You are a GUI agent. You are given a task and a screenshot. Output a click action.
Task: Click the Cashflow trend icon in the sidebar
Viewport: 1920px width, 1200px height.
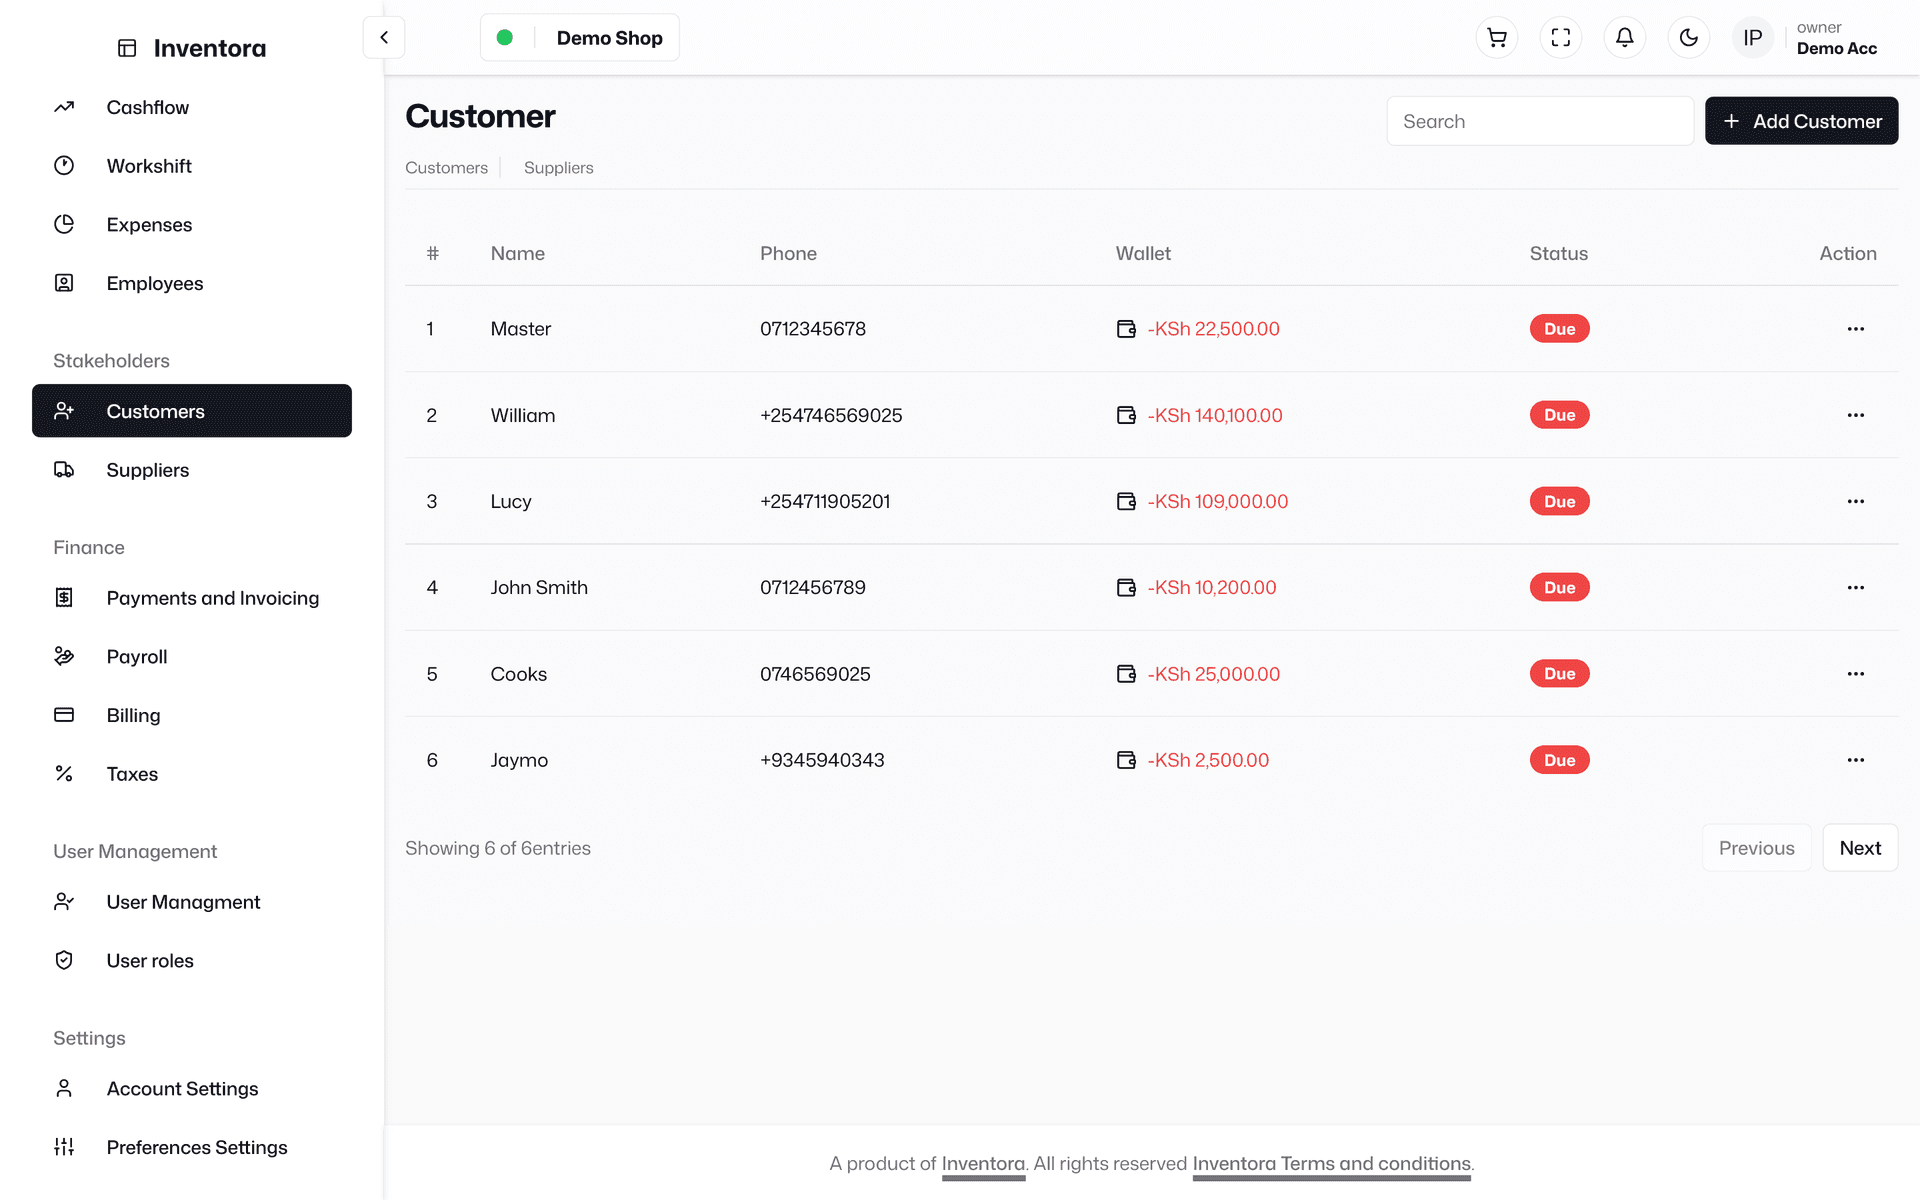point(64,107)
